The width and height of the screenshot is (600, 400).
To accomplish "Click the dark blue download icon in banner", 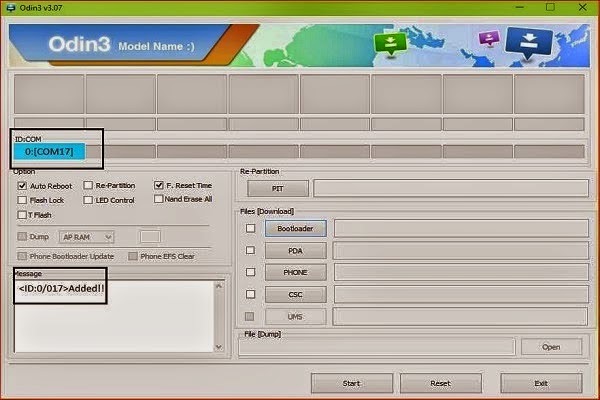I will click(x=529, y=43).
